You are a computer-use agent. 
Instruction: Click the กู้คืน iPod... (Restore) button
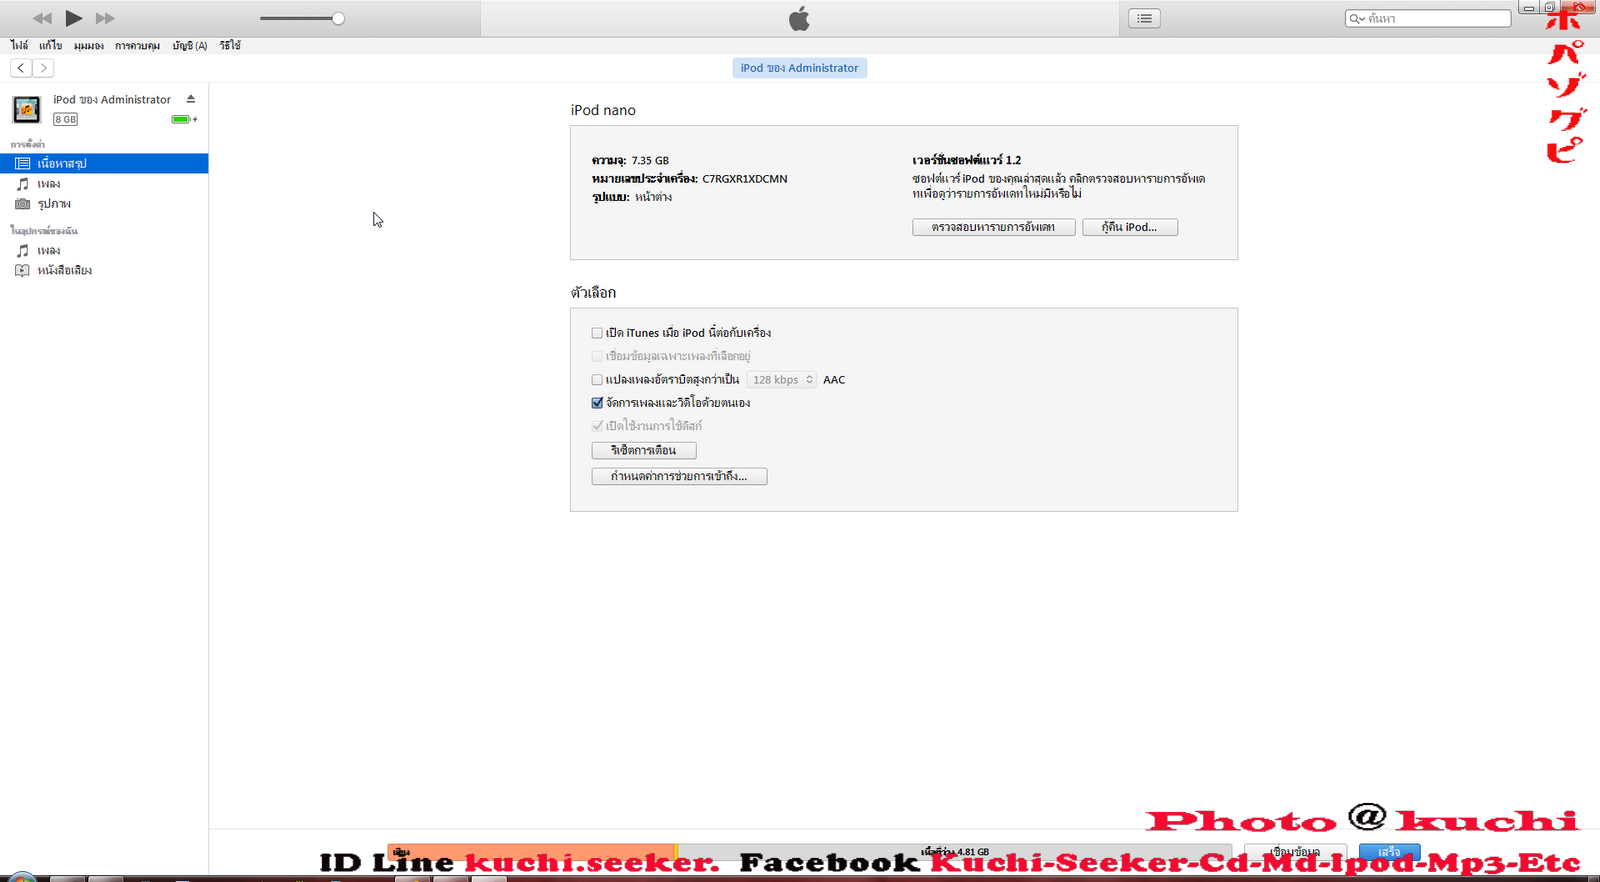click(x=1130, y=227)
